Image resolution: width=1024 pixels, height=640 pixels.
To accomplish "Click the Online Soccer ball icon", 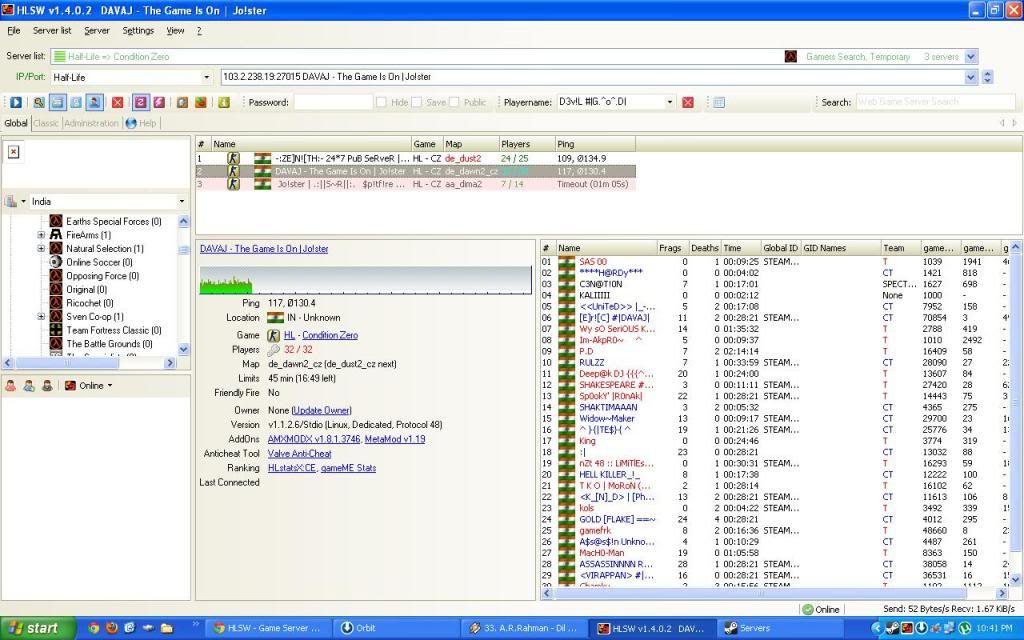I will point(56,262).
